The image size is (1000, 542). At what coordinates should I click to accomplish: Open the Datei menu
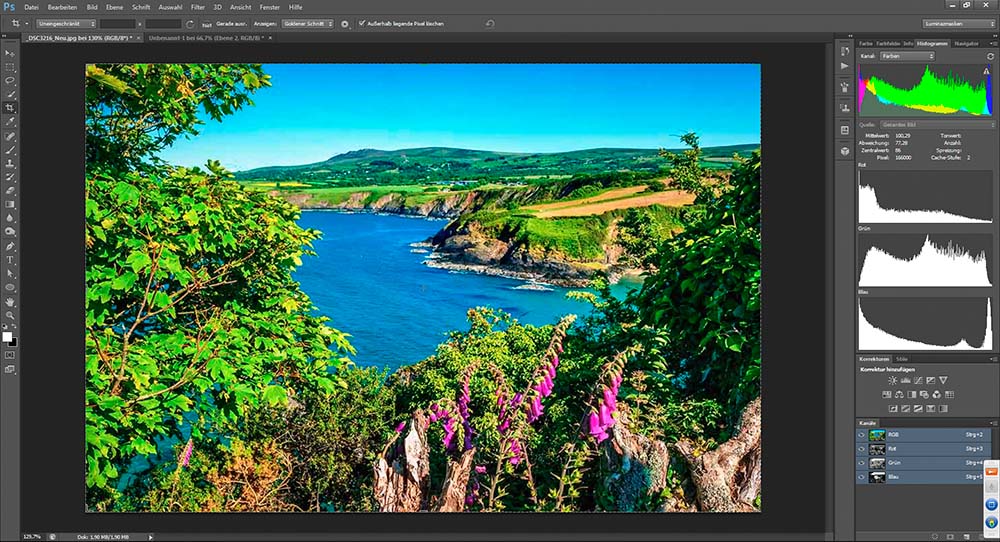(31, 7)
